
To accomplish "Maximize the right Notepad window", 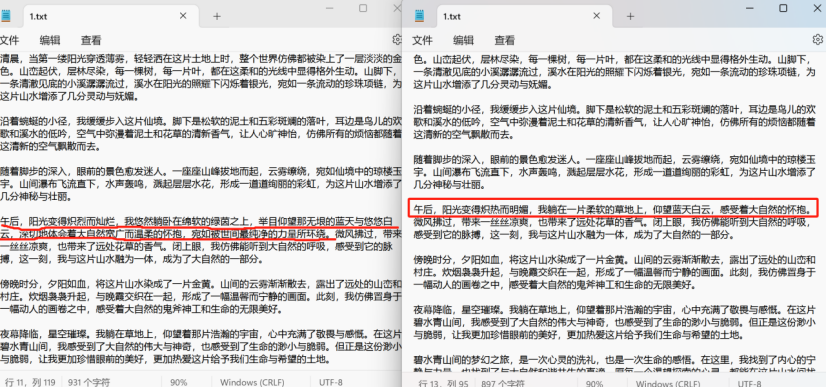I will [x=783, y=8].
